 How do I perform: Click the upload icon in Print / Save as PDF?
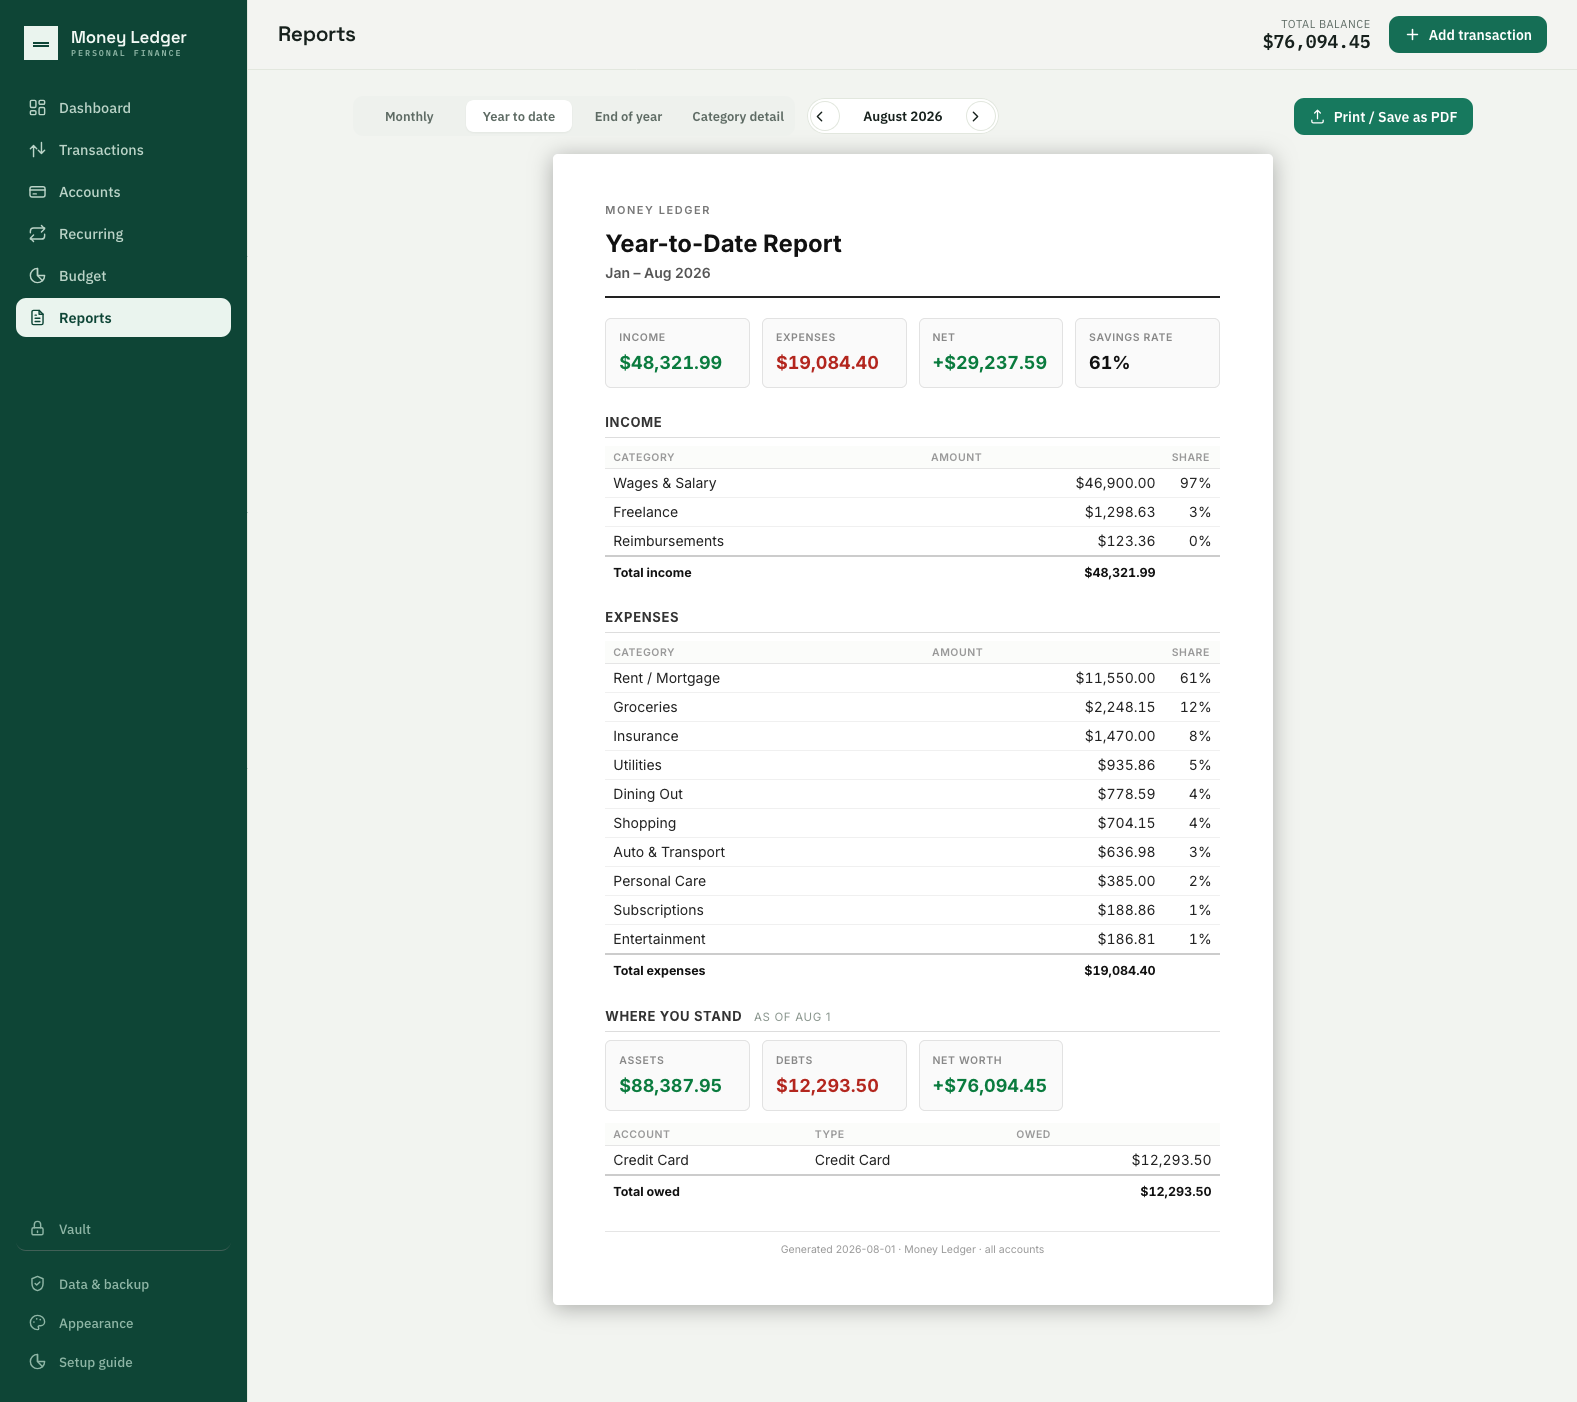tap(1317, 117)
